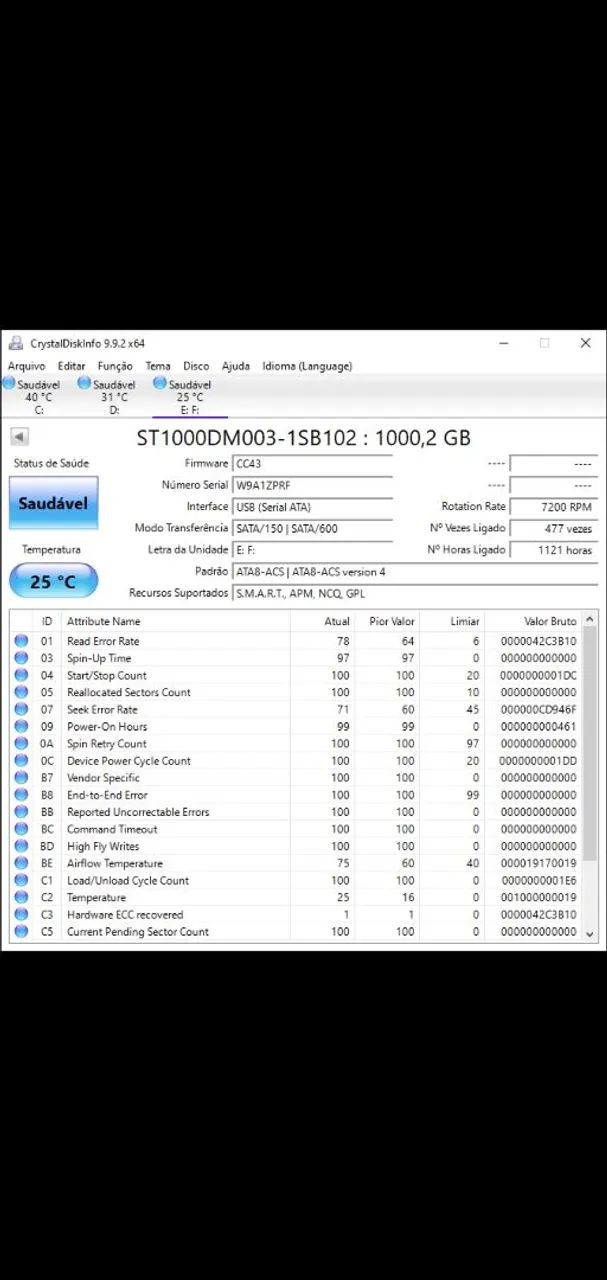
Task: Click the status icon for Command Timeout
Action: 21,829
